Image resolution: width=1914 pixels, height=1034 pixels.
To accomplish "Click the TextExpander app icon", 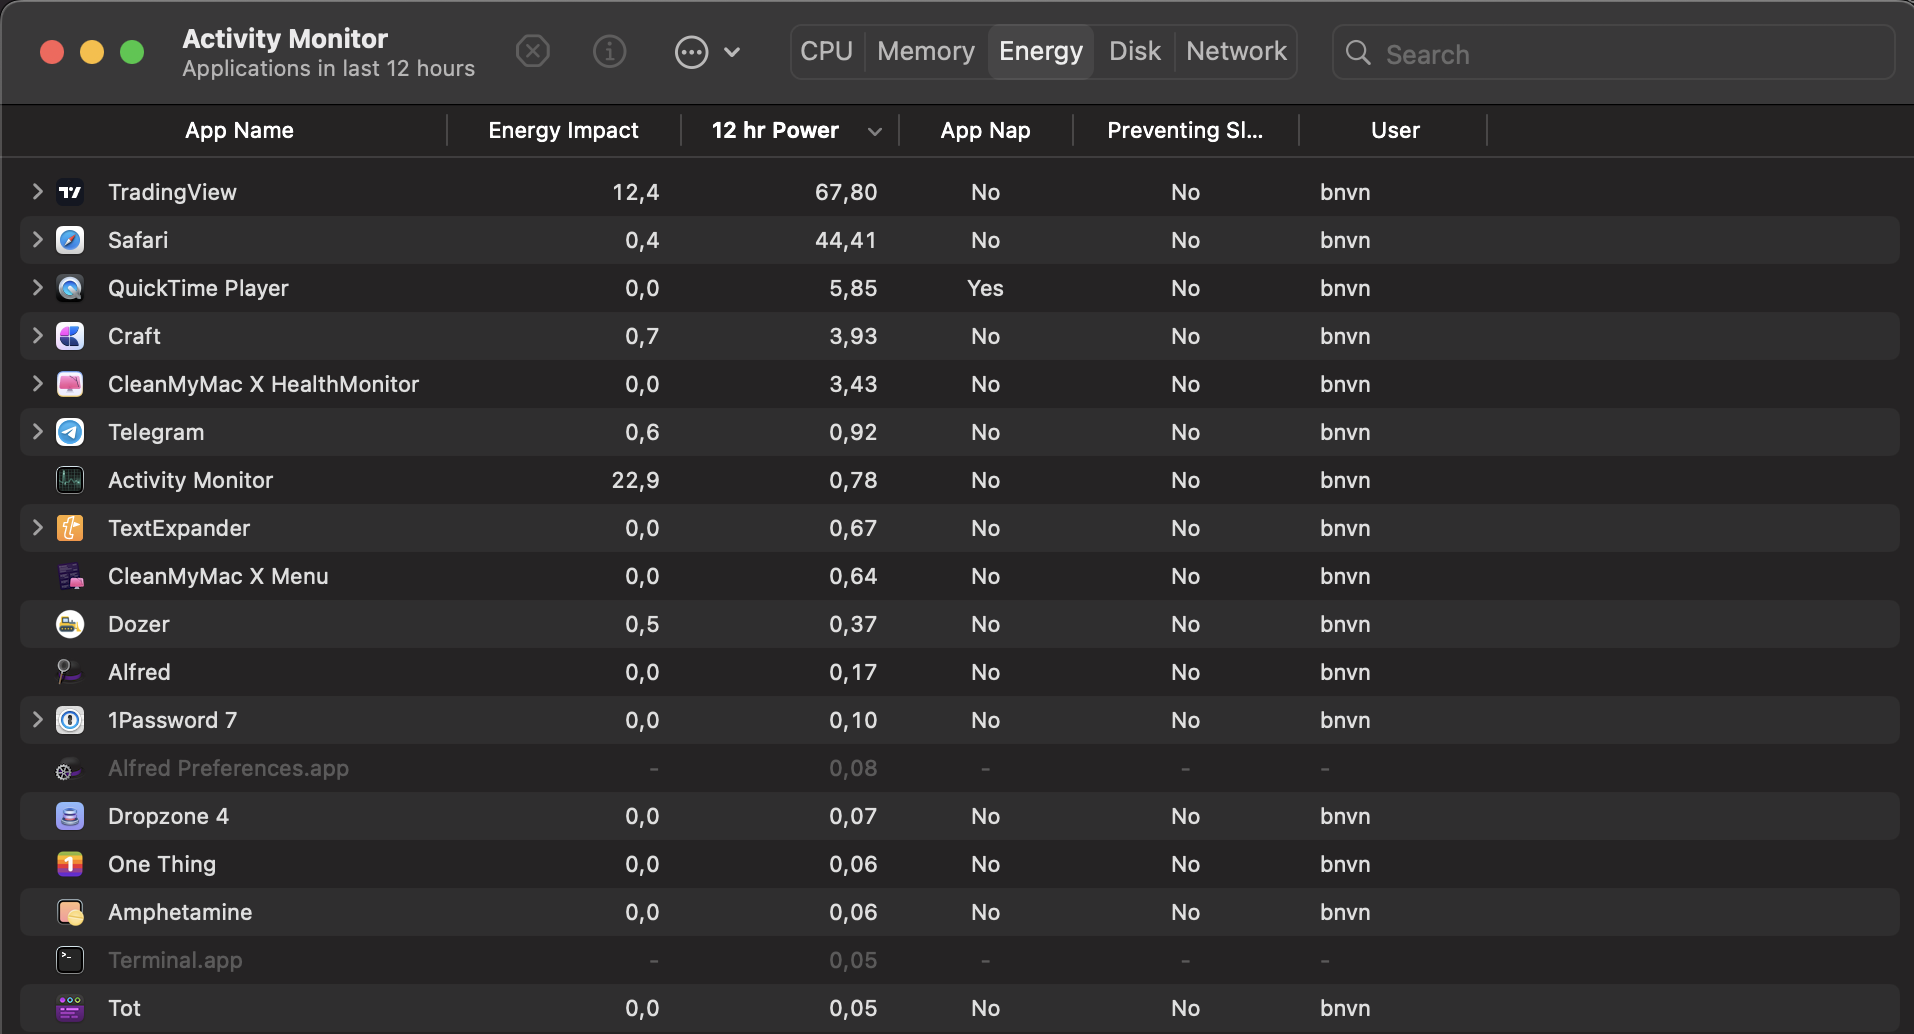I will coord(70,528).
